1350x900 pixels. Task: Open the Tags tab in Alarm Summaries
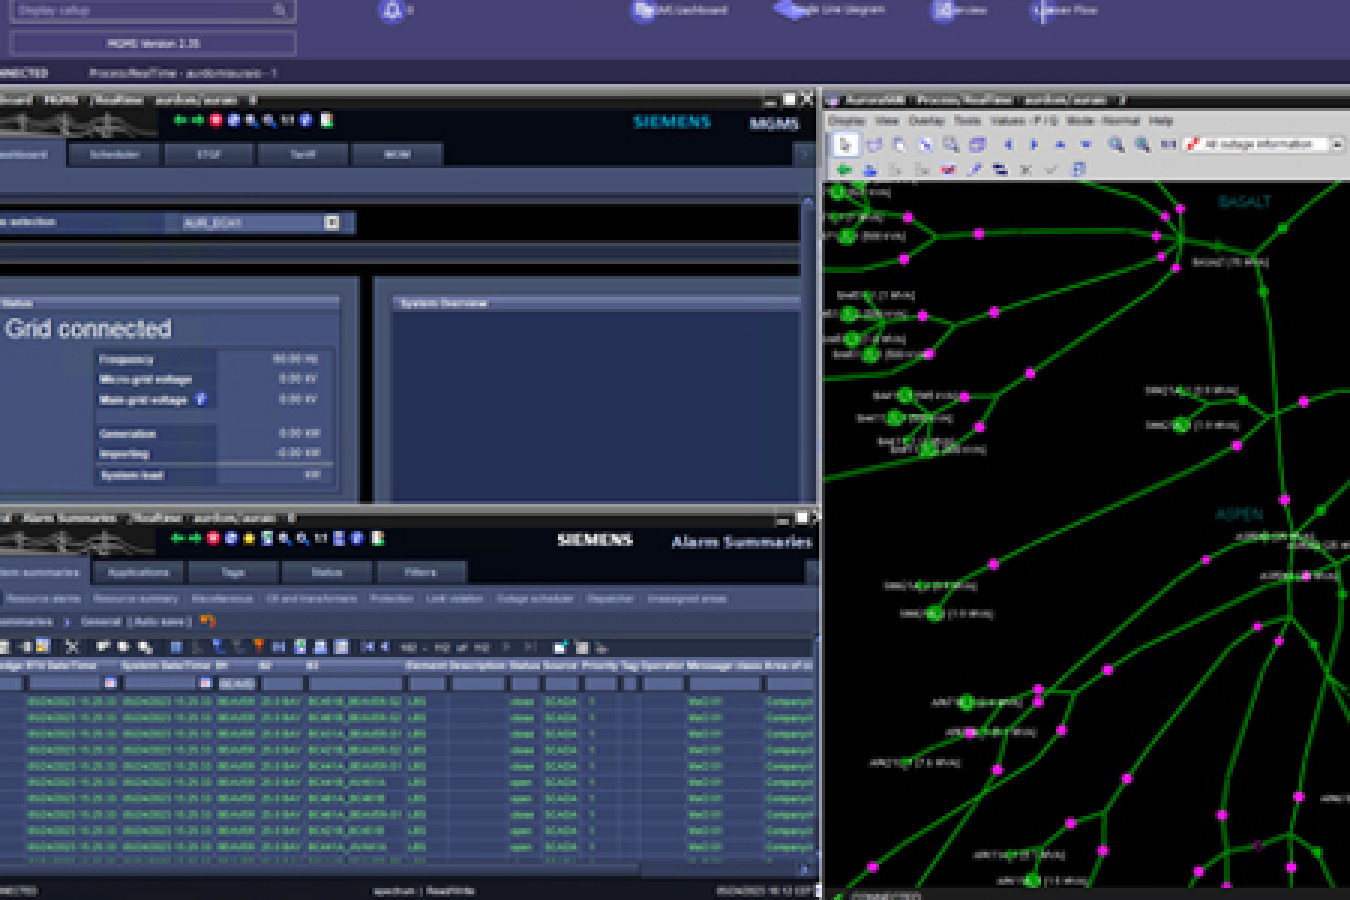click(232, 572)
